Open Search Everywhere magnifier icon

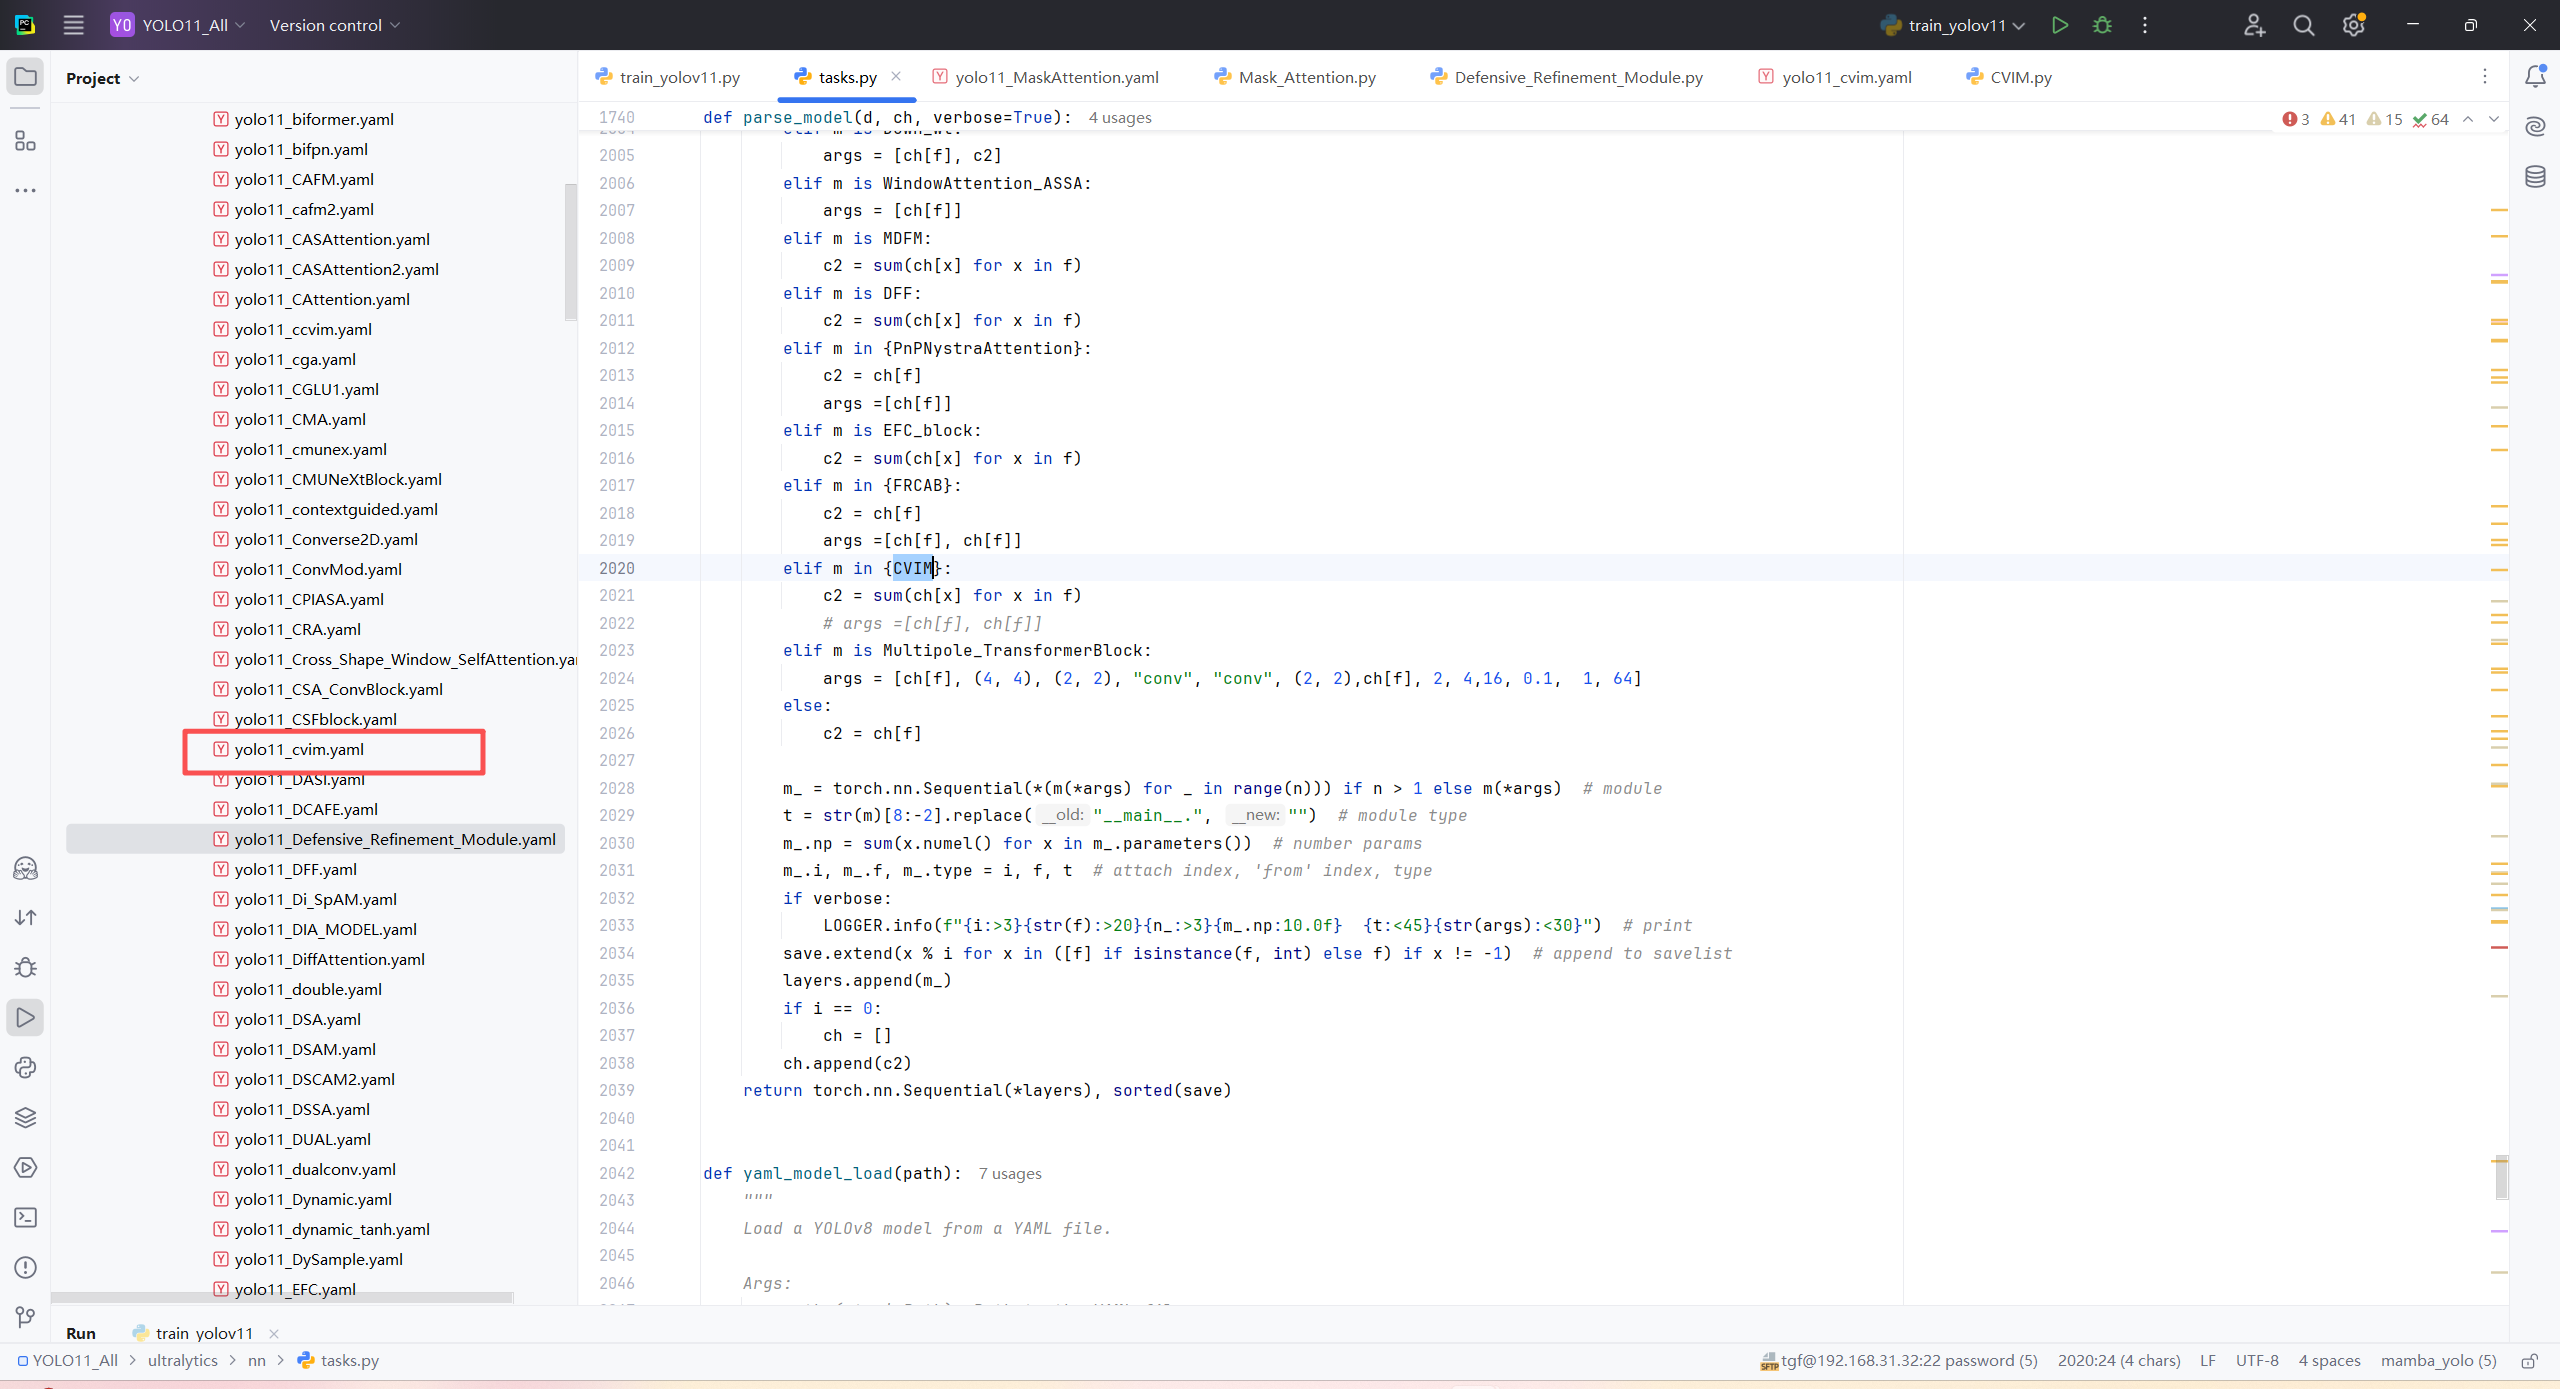pyautogui.click(x=2303, y=25)
